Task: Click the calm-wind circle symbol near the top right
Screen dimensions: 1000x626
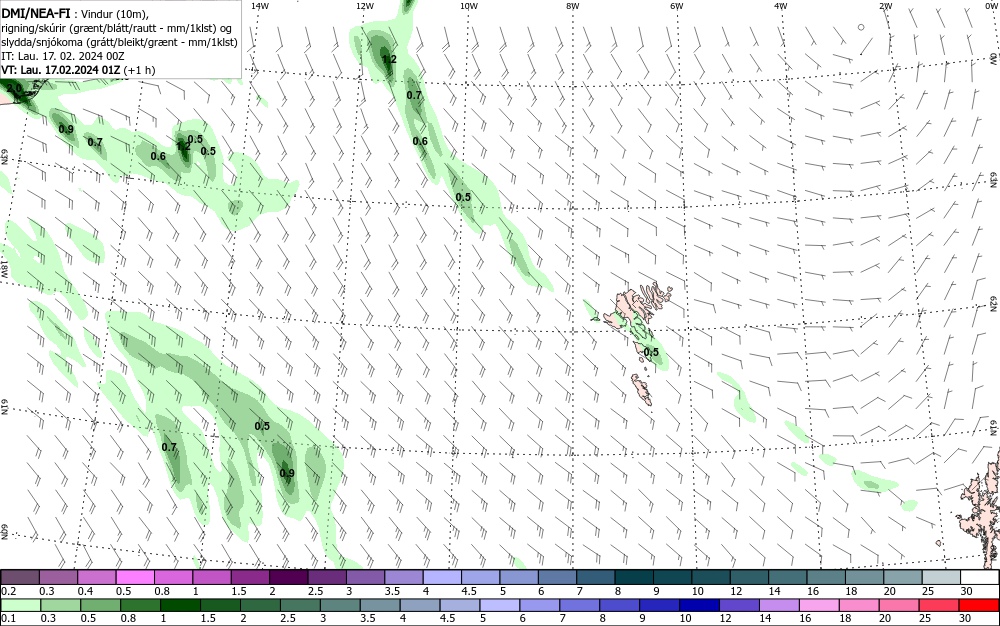Action: (861, 27)
